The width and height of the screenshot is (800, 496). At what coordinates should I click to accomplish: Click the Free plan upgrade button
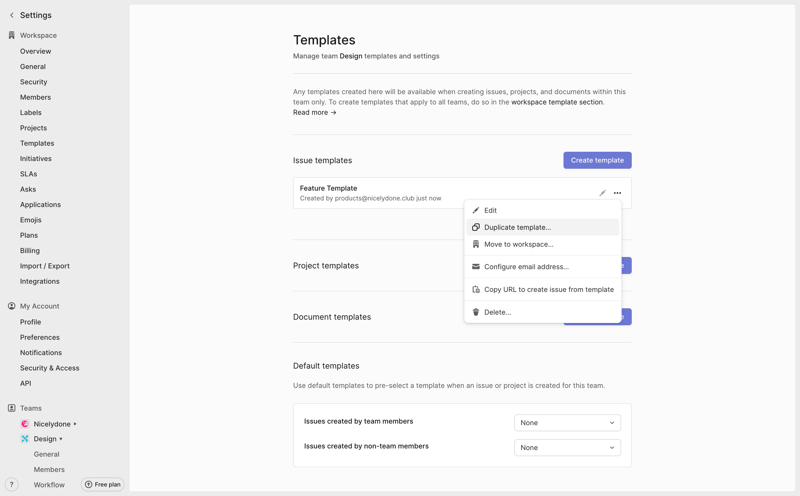pyautogui.click(x=103, y=485)
